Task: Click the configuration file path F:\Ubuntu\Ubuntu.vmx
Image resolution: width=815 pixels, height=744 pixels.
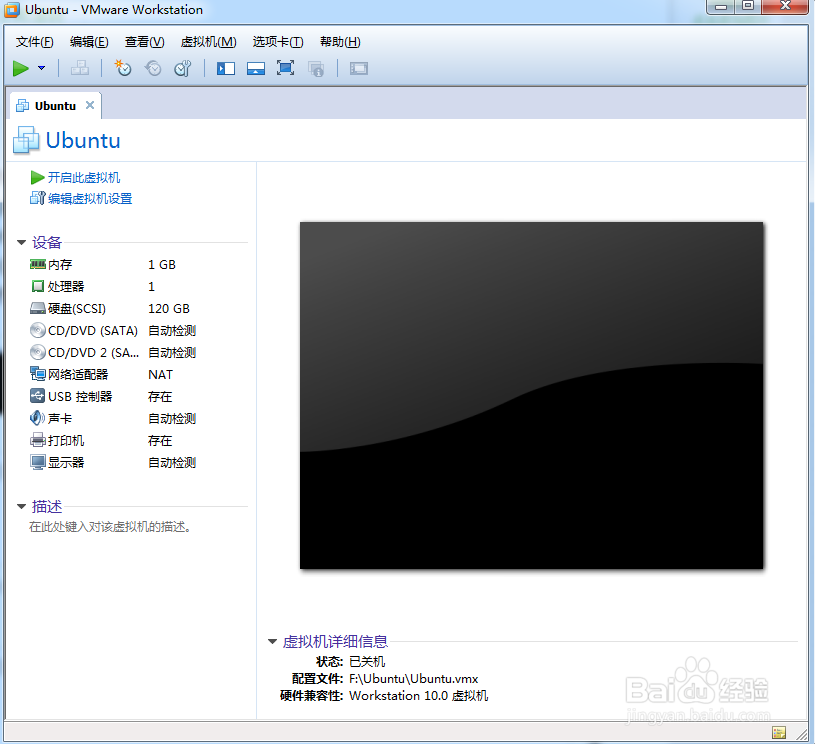Action: pos(414,679)
